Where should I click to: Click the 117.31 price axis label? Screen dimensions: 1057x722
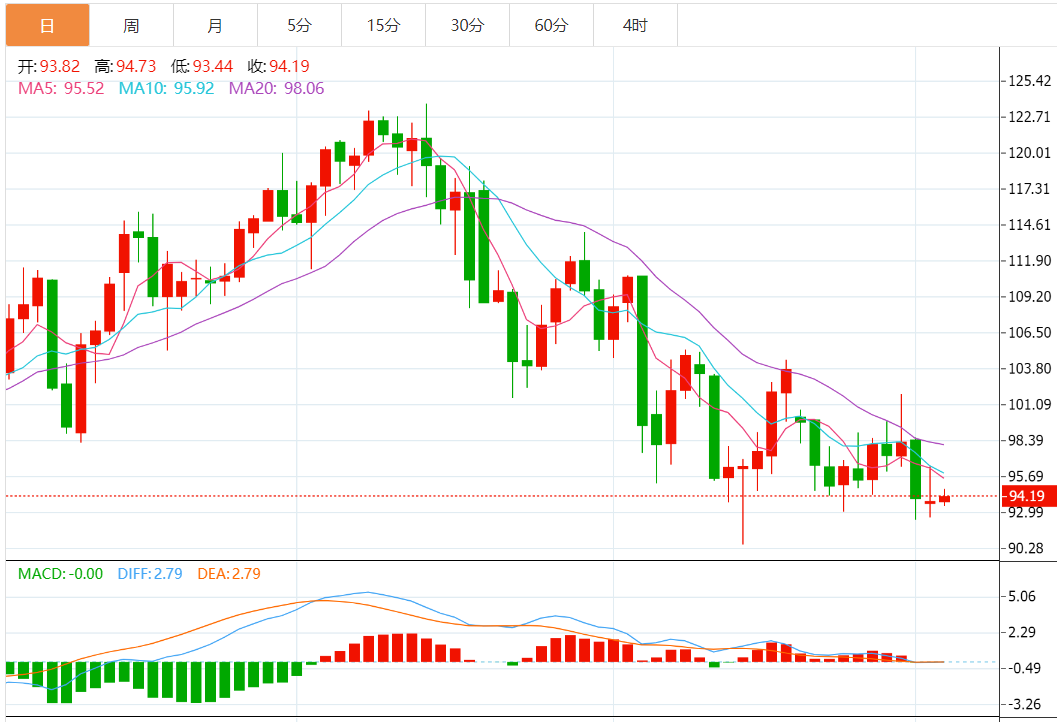[x=1029, y=189]
